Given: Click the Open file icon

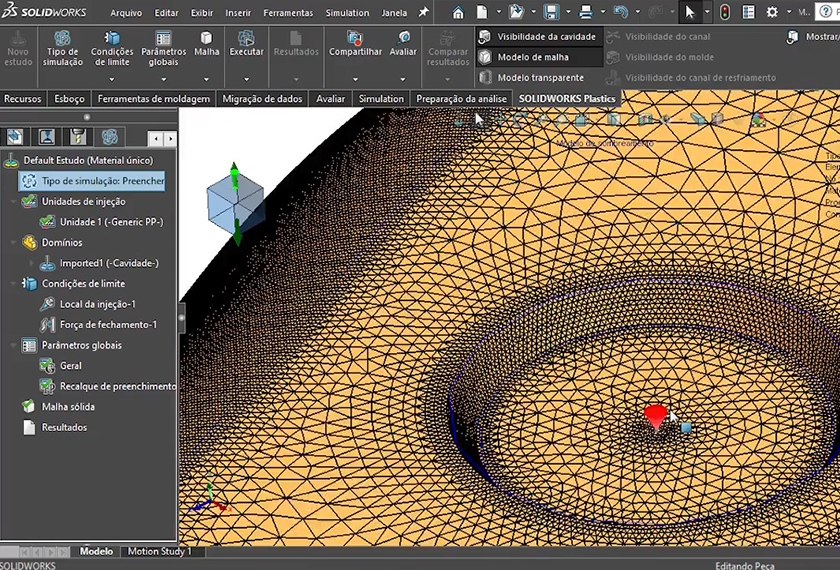Looking at the screenshot, I should (516, 12).
